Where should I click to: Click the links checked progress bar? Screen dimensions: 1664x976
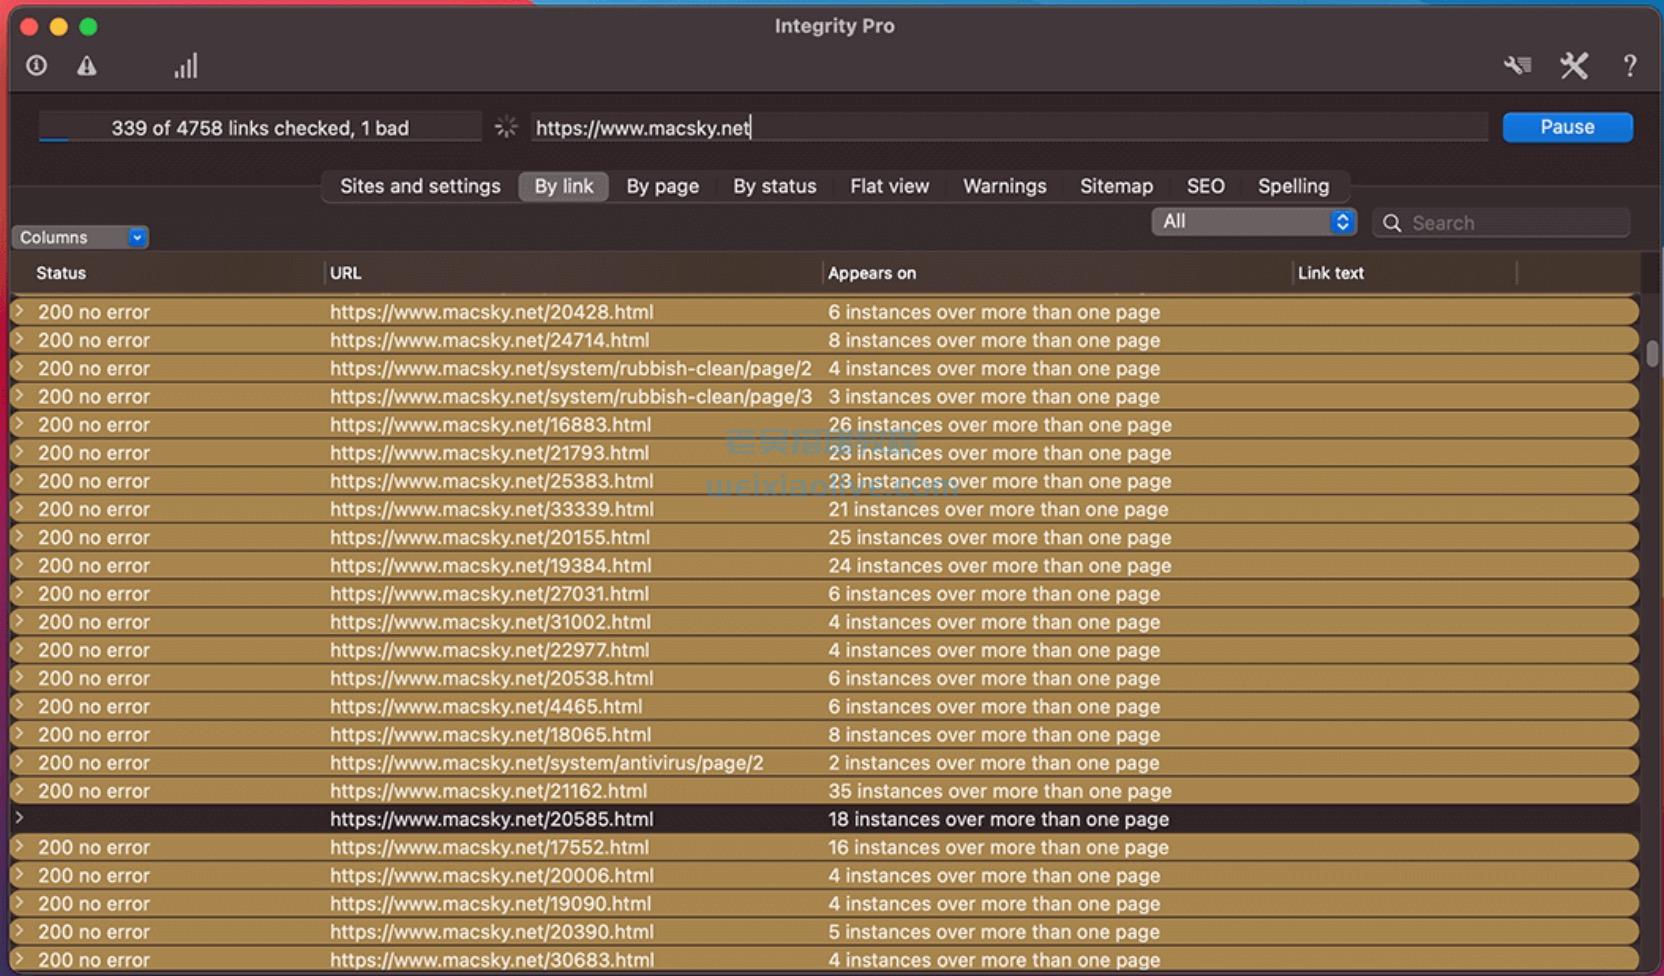click(260, 128)
